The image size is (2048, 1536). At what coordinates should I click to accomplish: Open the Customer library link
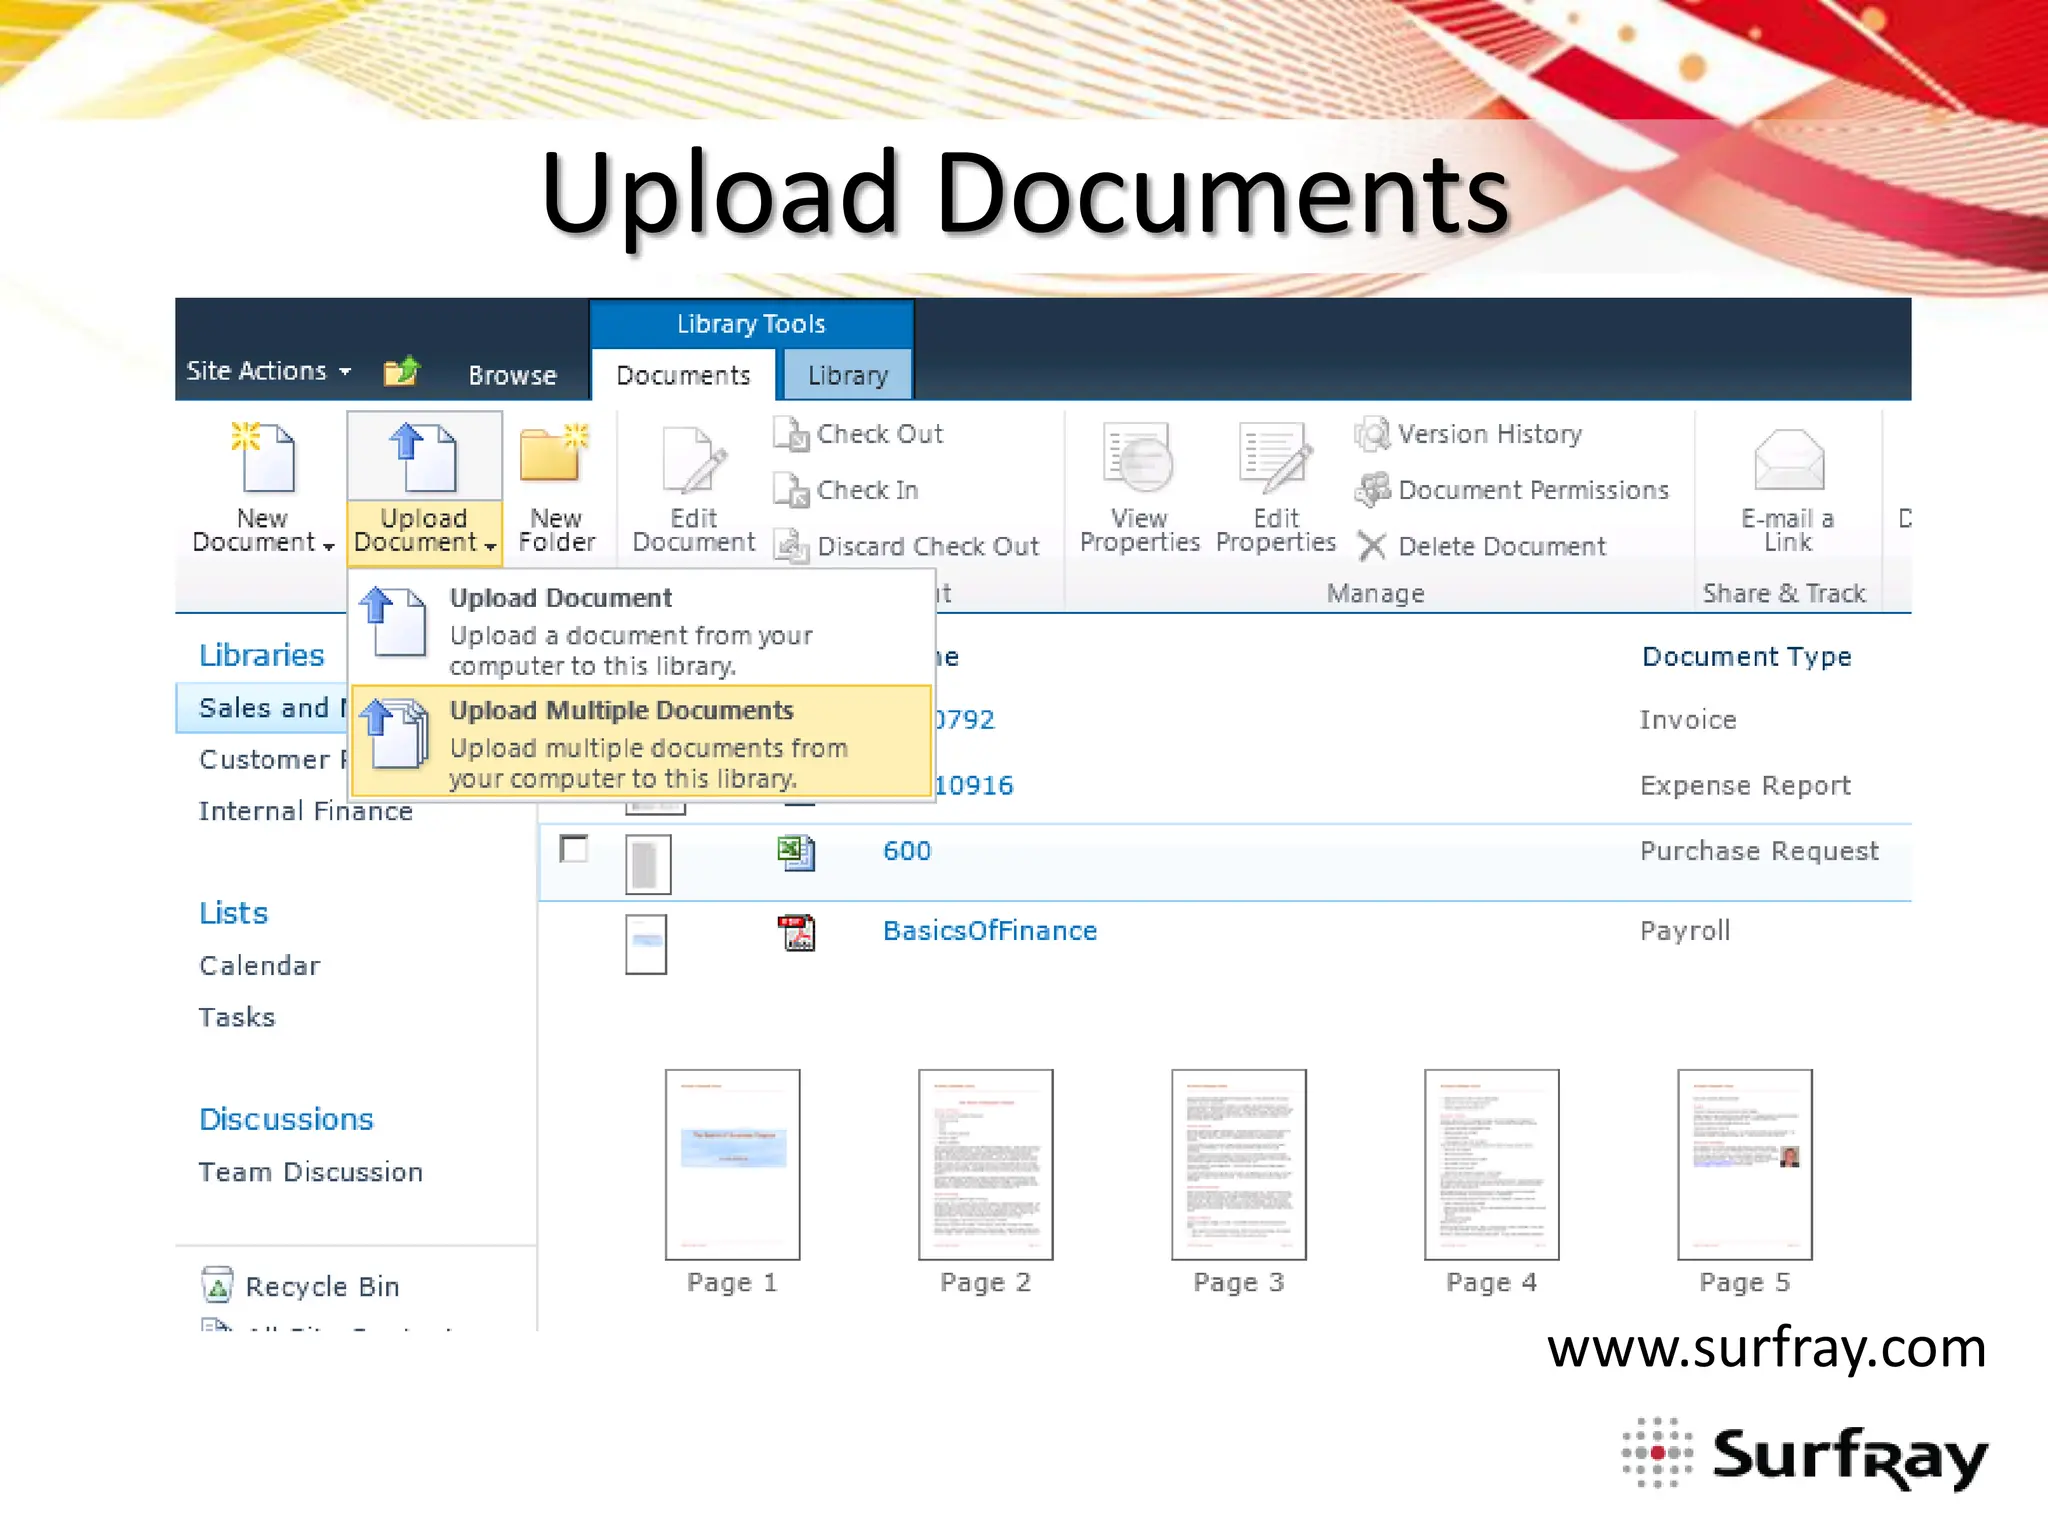pyautogui.click(x=272, y=760)
